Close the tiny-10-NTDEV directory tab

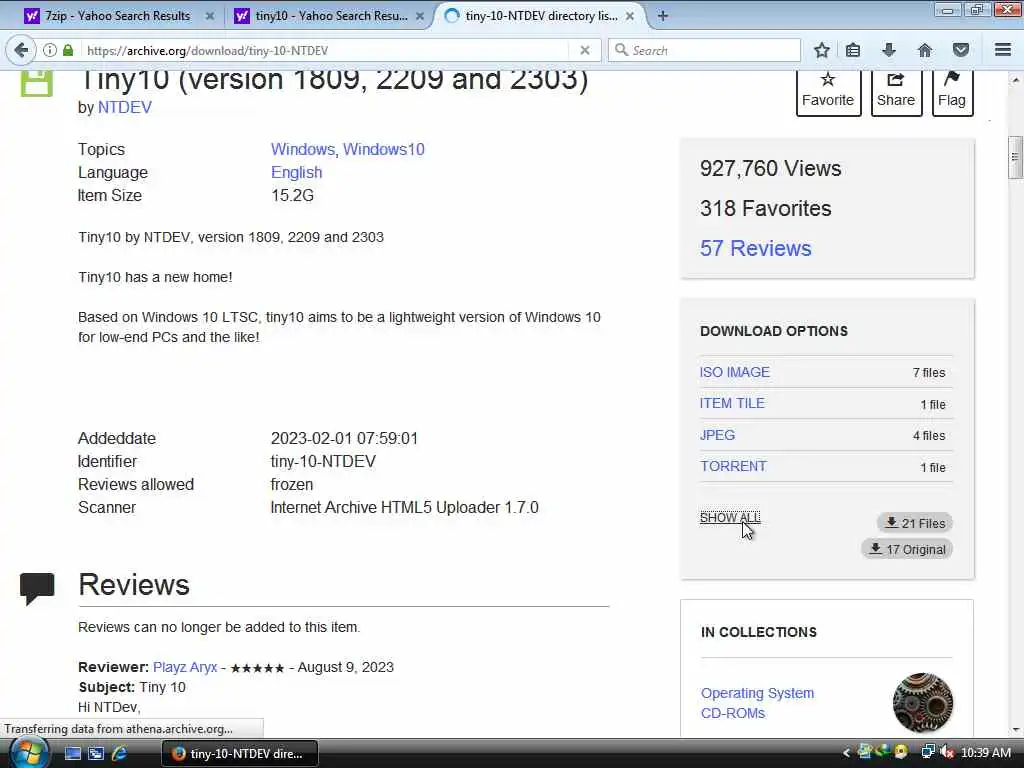[630, 16]
